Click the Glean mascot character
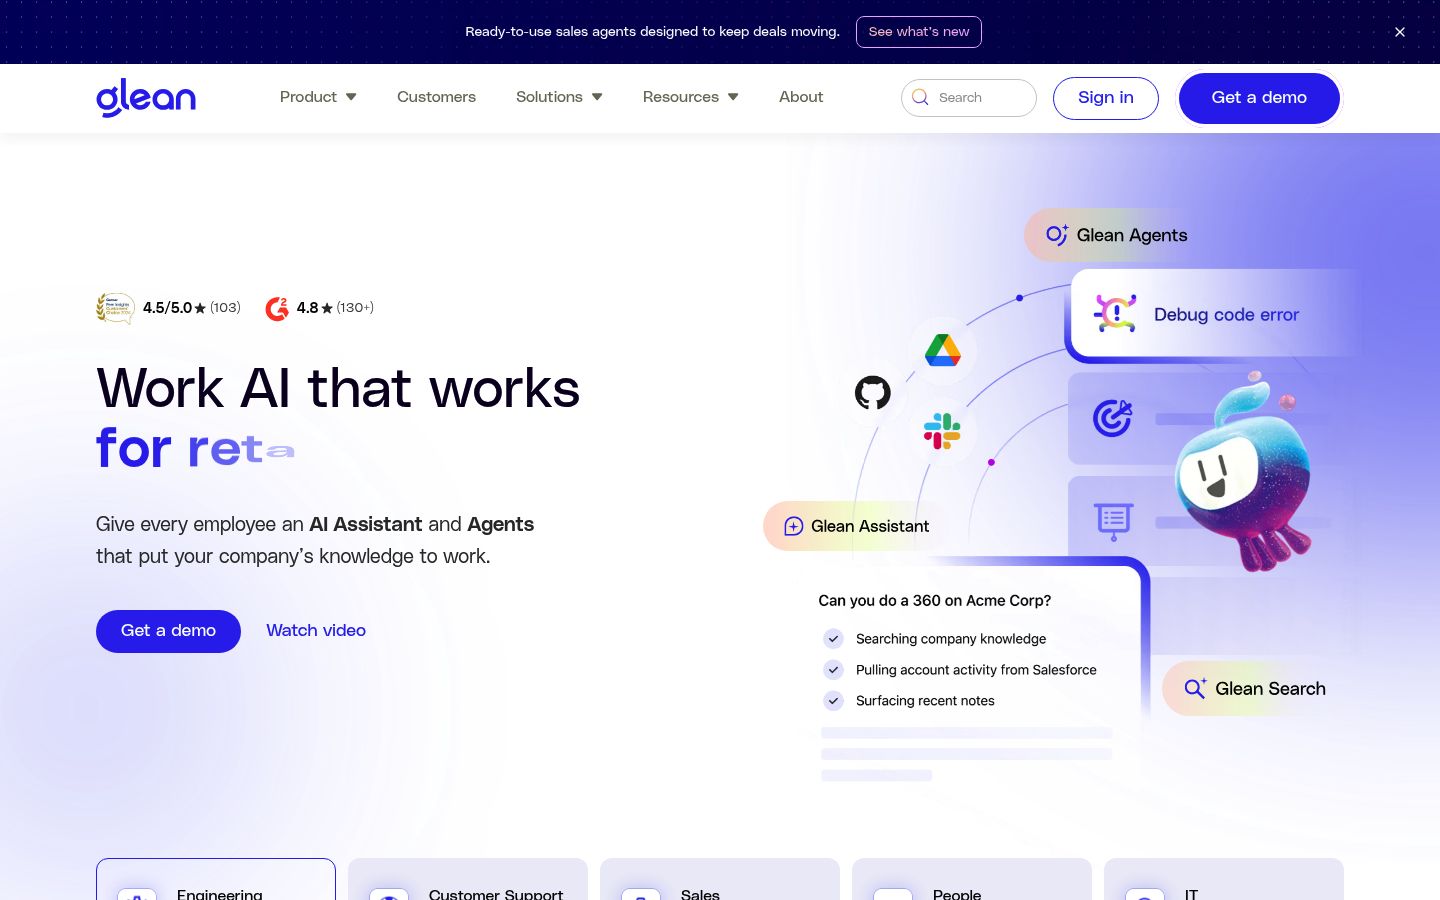Screen dimensions: 1440x900 pos(1243,470)
